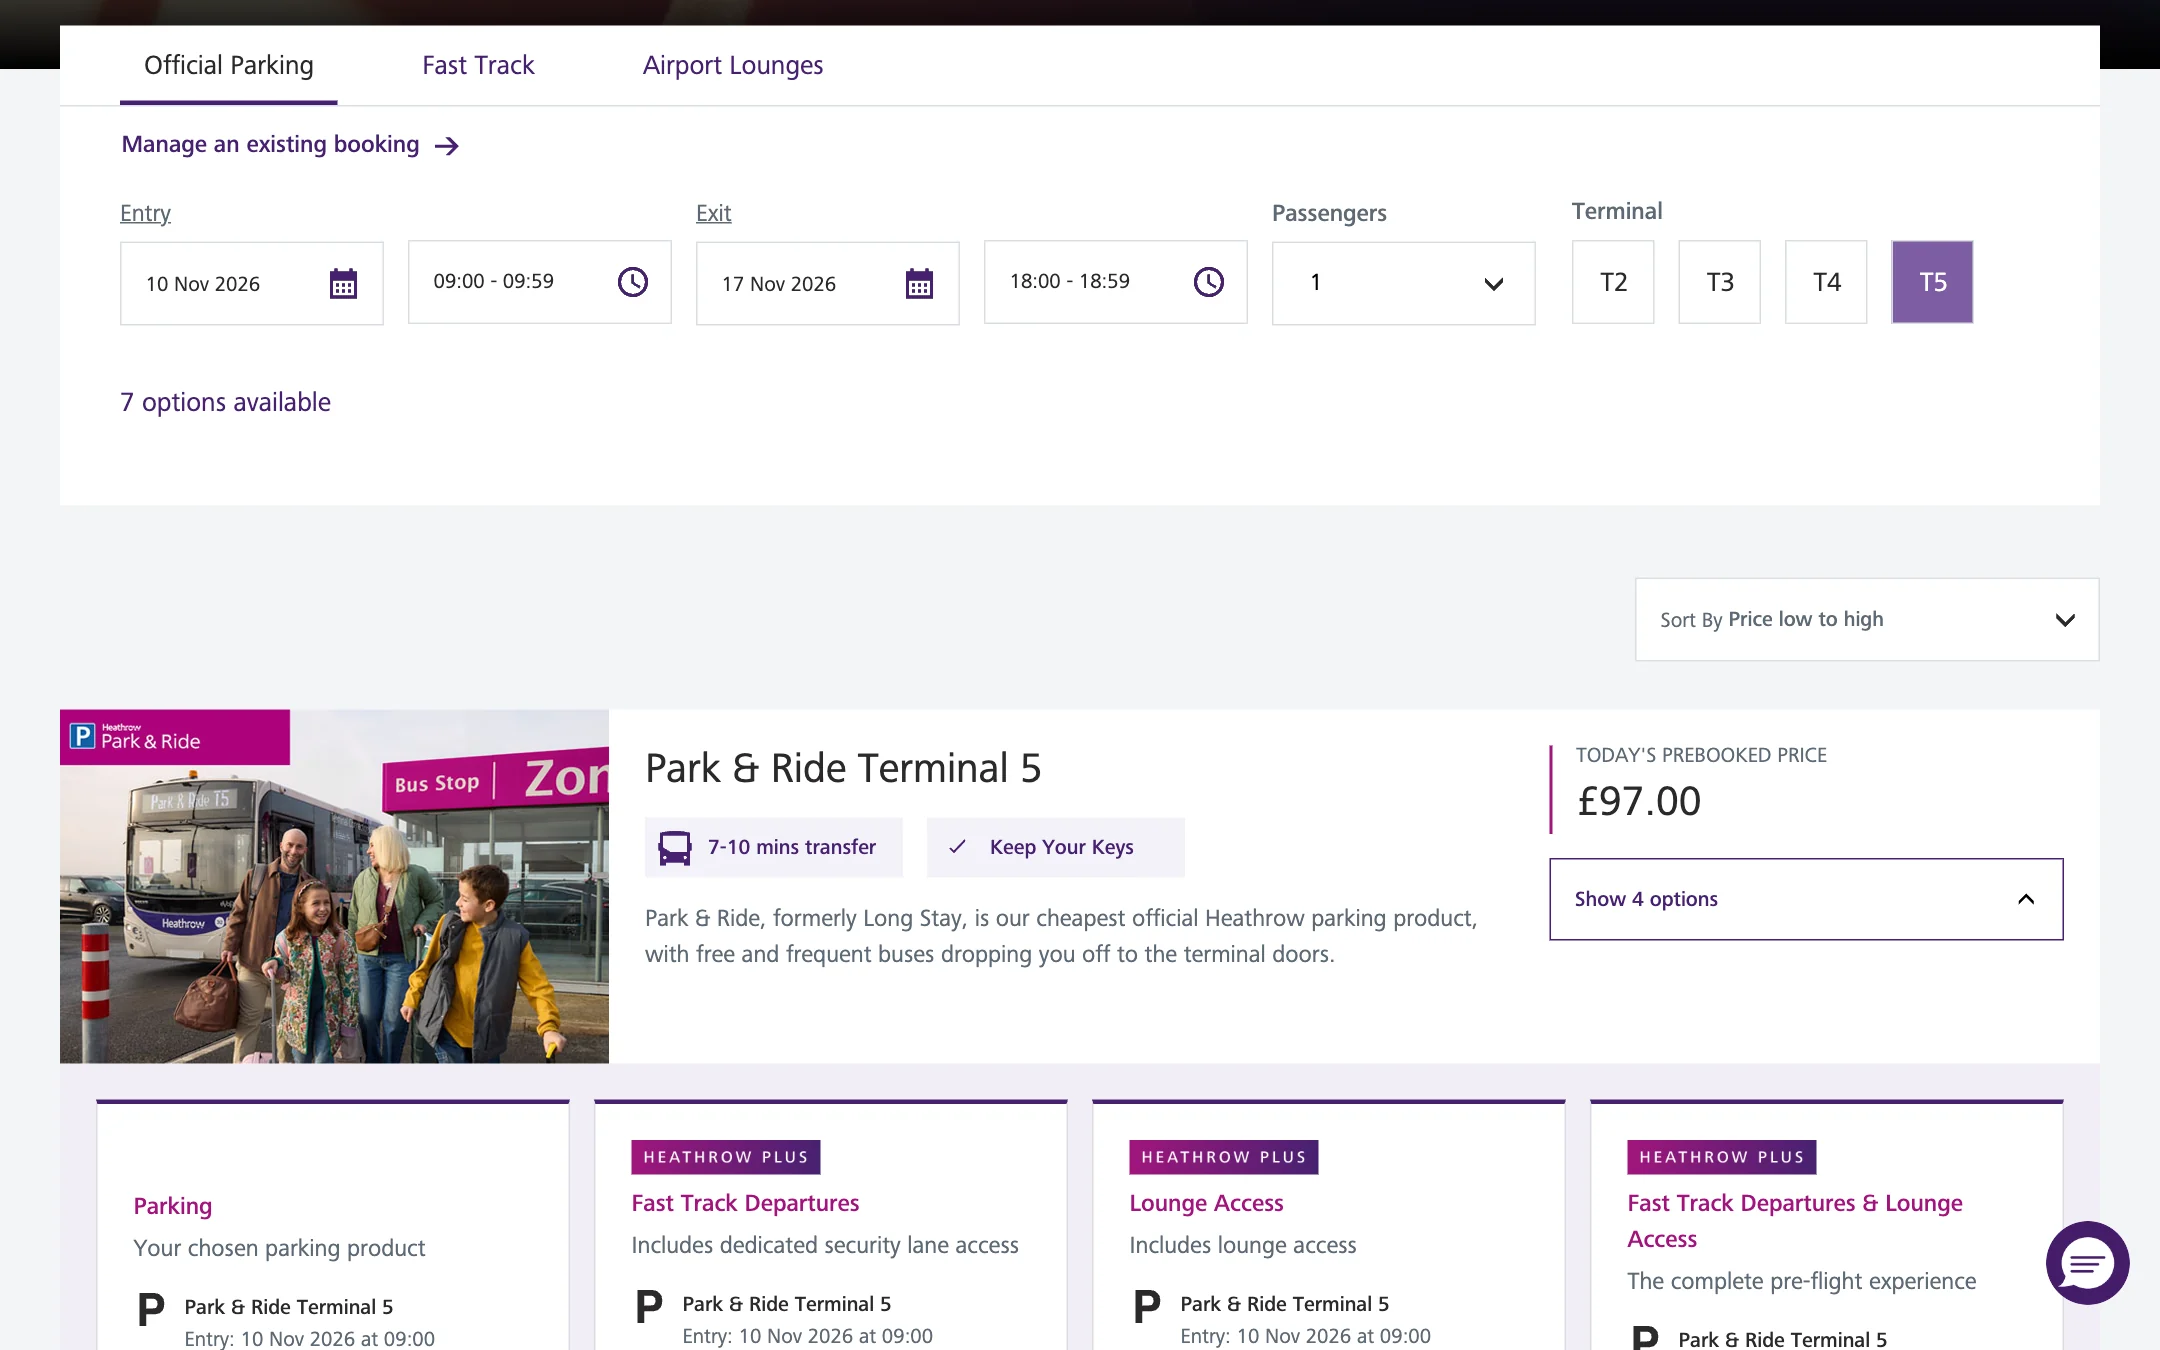
Task: Click HEATHROW PLUS badge above Fast Track Departures
Action: pos(726,1157)
